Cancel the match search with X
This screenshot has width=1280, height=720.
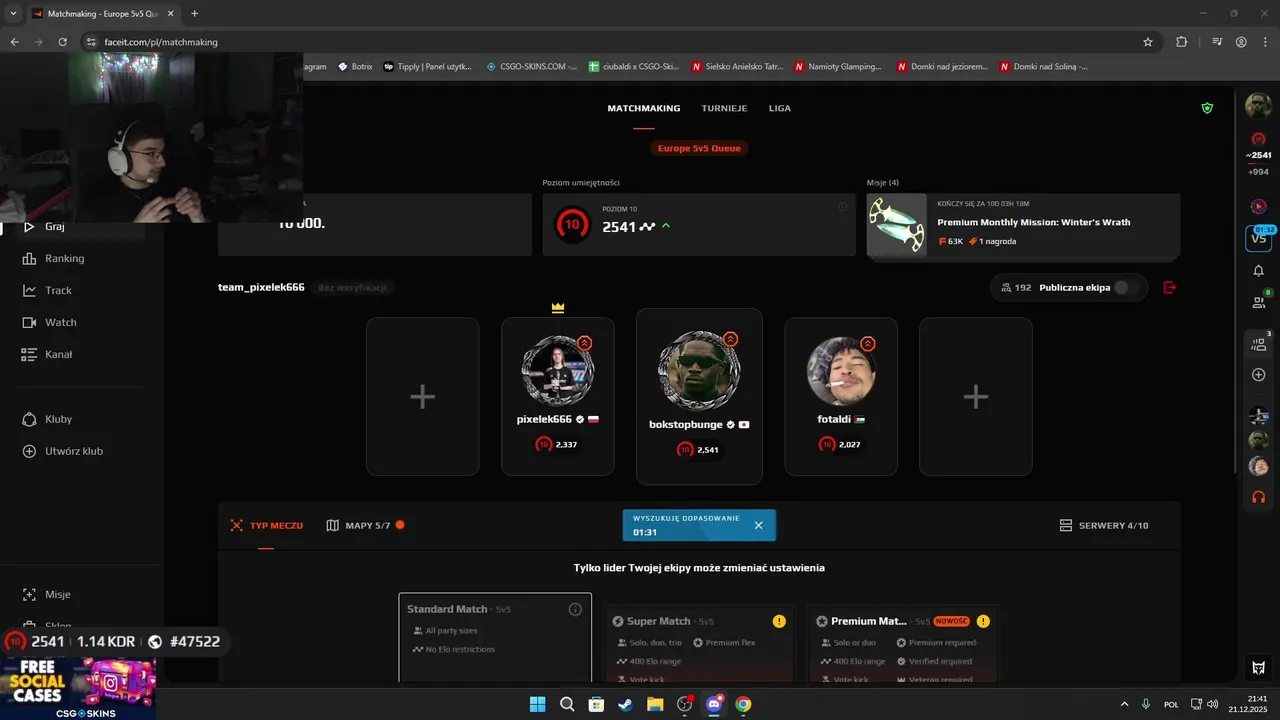click(758, 525)
